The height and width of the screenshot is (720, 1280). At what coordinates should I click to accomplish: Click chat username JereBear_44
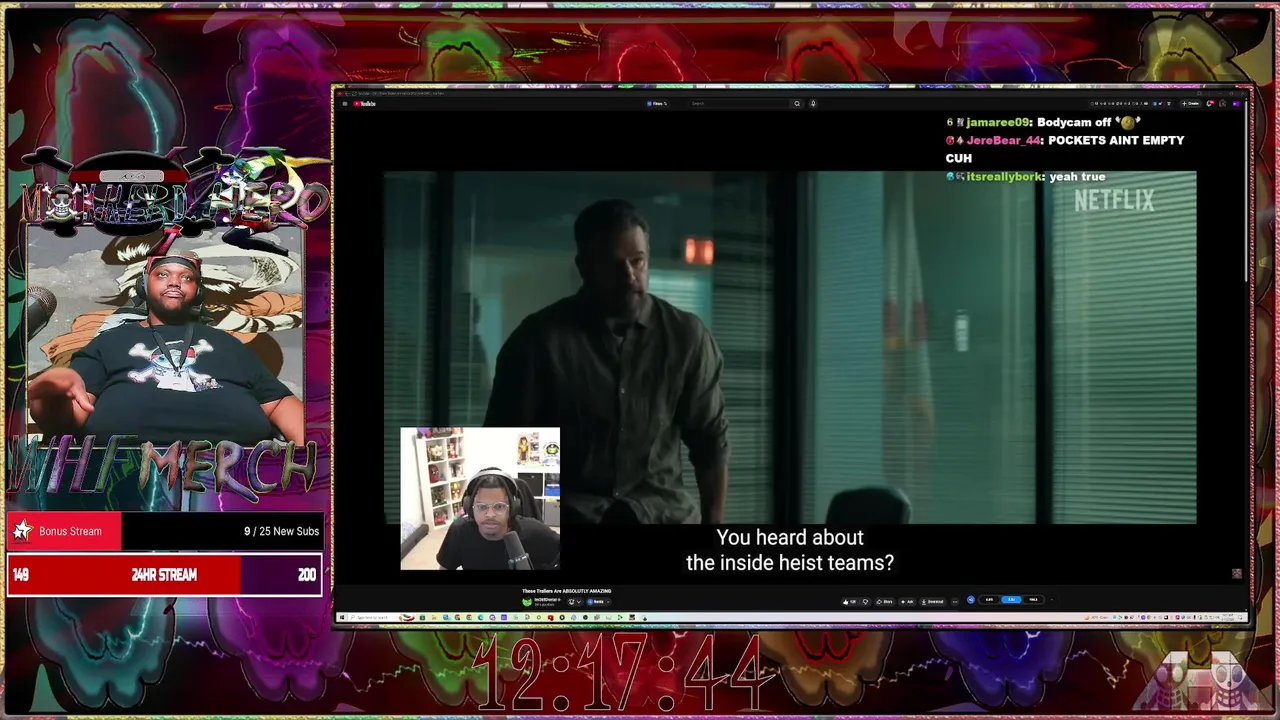[1003, 140]
